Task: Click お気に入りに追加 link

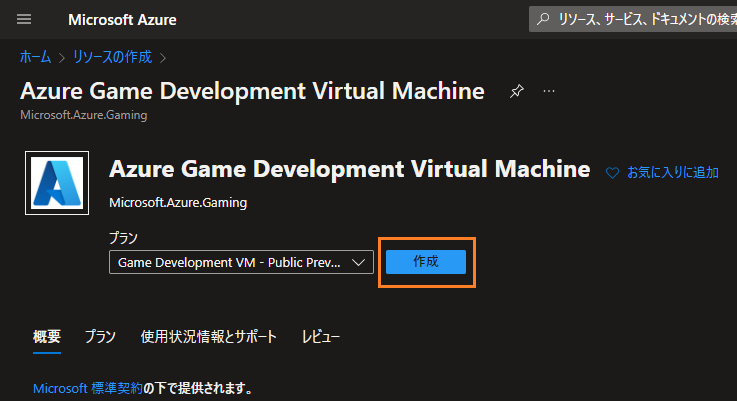Action: [x=673, y=173]
